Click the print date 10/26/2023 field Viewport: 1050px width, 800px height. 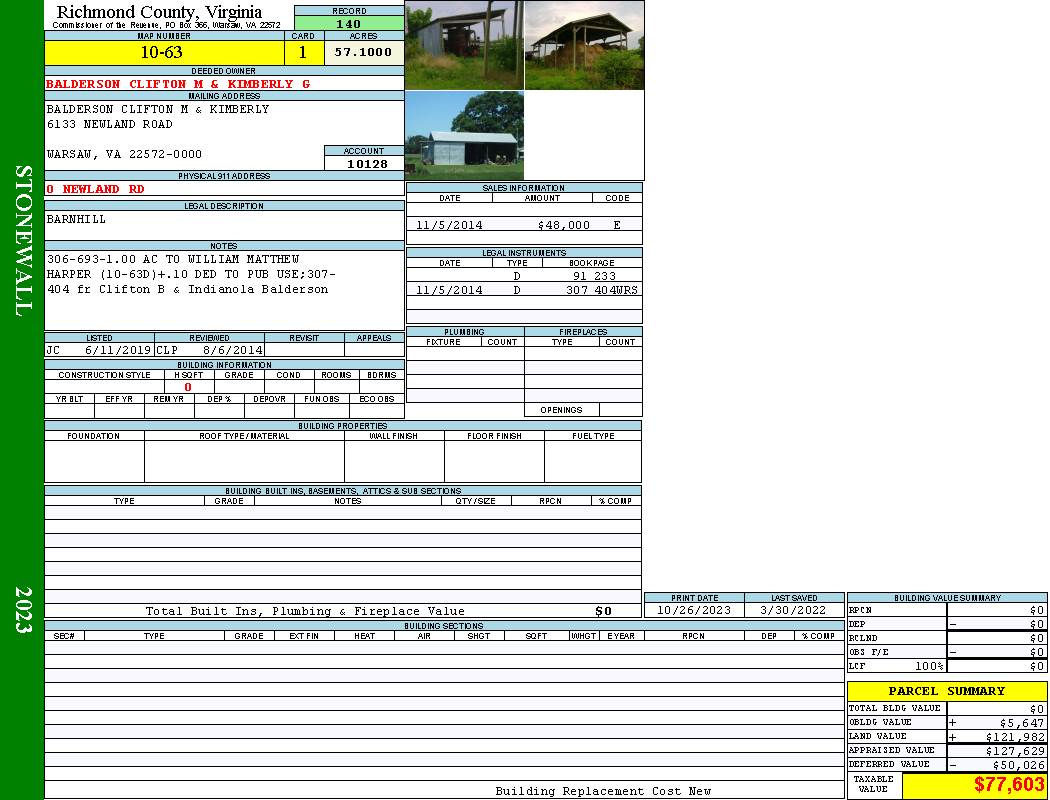(693, 610)
